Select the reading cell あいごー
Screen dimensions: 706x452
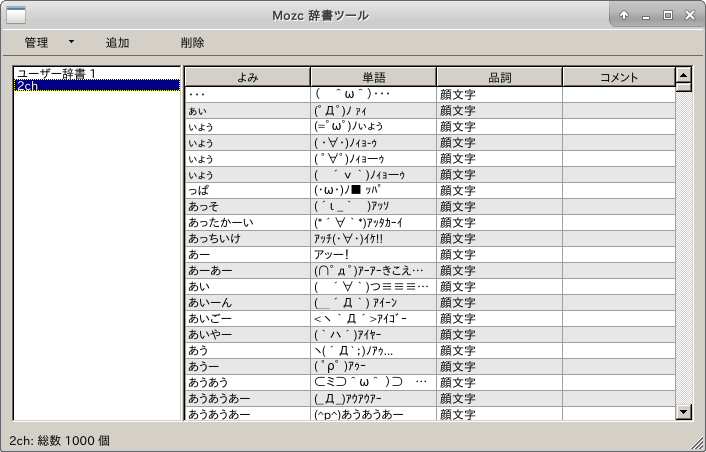pyautogui.click(x=248, y=318)
